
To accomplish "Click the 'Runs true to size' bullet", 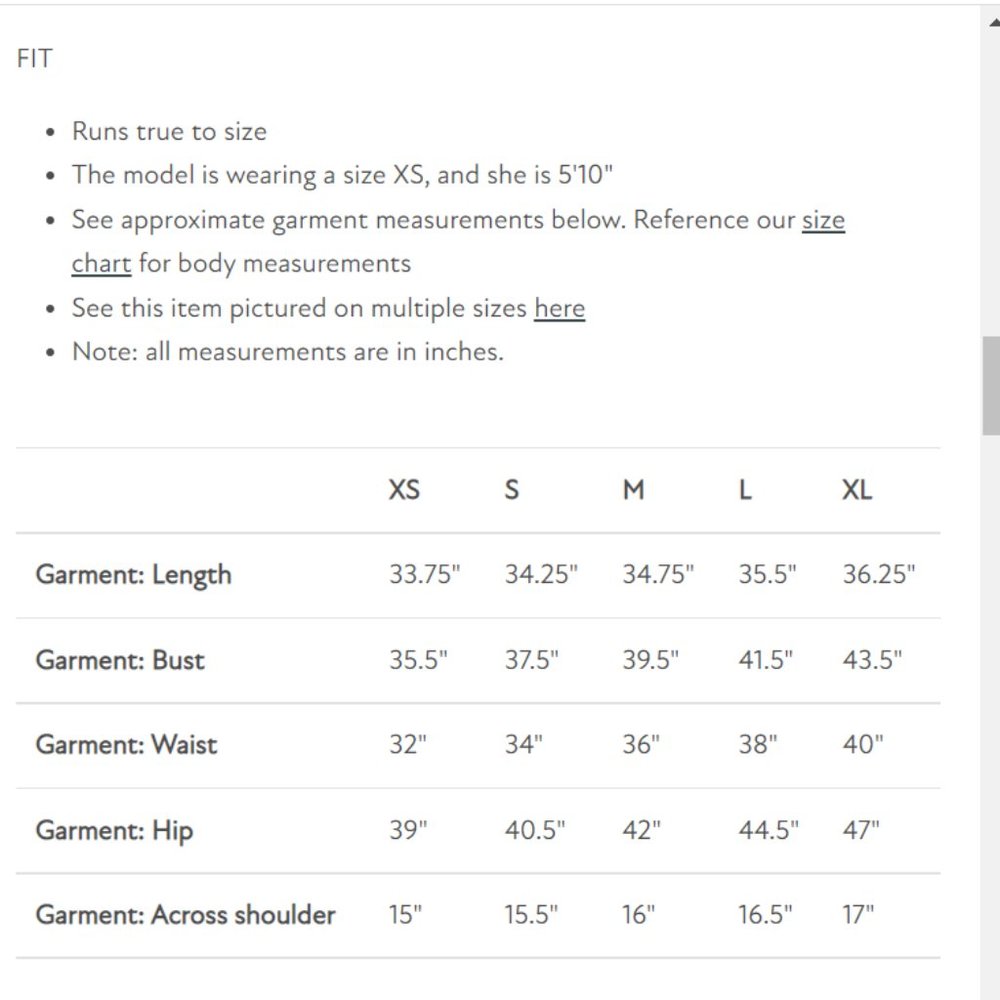I will click(169, 132).
